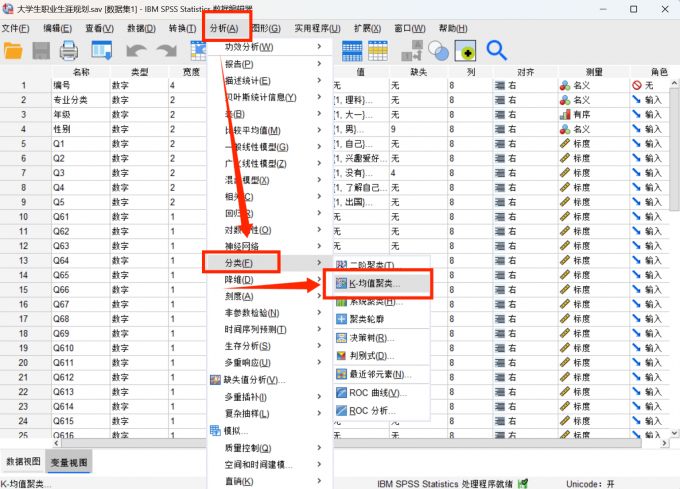Expand the 功效分析 submenu arrow
680x489 pixels.
(x=319, y=46)
